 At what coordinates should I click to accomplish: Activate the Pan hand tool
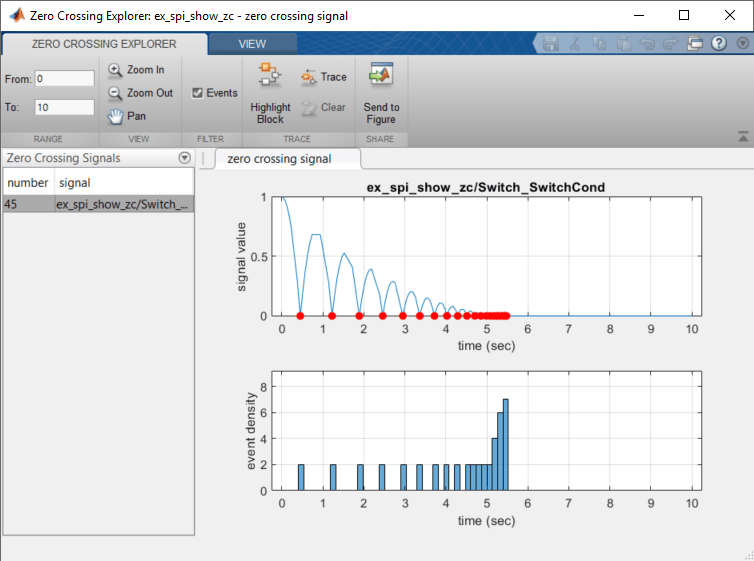click(127, 116)
